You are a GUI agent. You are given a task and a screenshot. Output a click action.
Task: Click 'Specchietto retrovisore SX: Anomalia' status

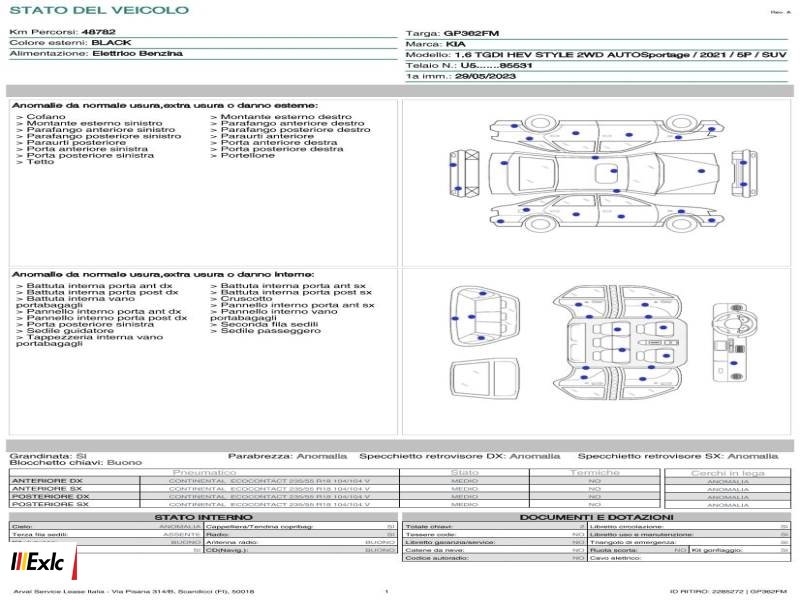point(678,456)
